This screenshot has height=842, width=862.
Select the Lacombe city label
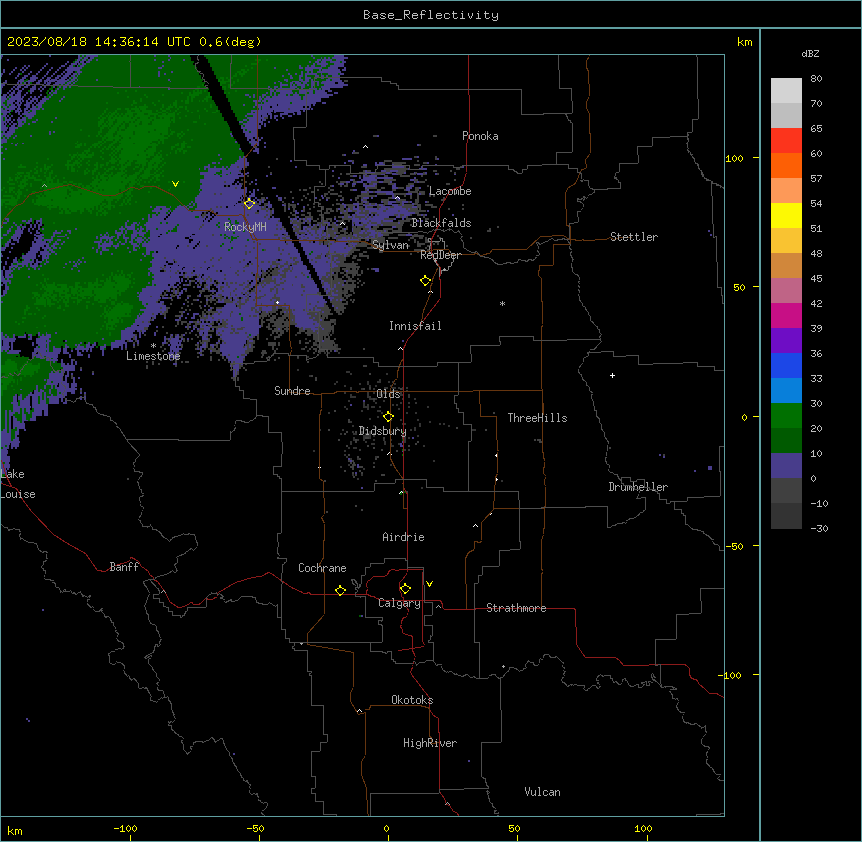pyautogui.click(x=450, y=191)
